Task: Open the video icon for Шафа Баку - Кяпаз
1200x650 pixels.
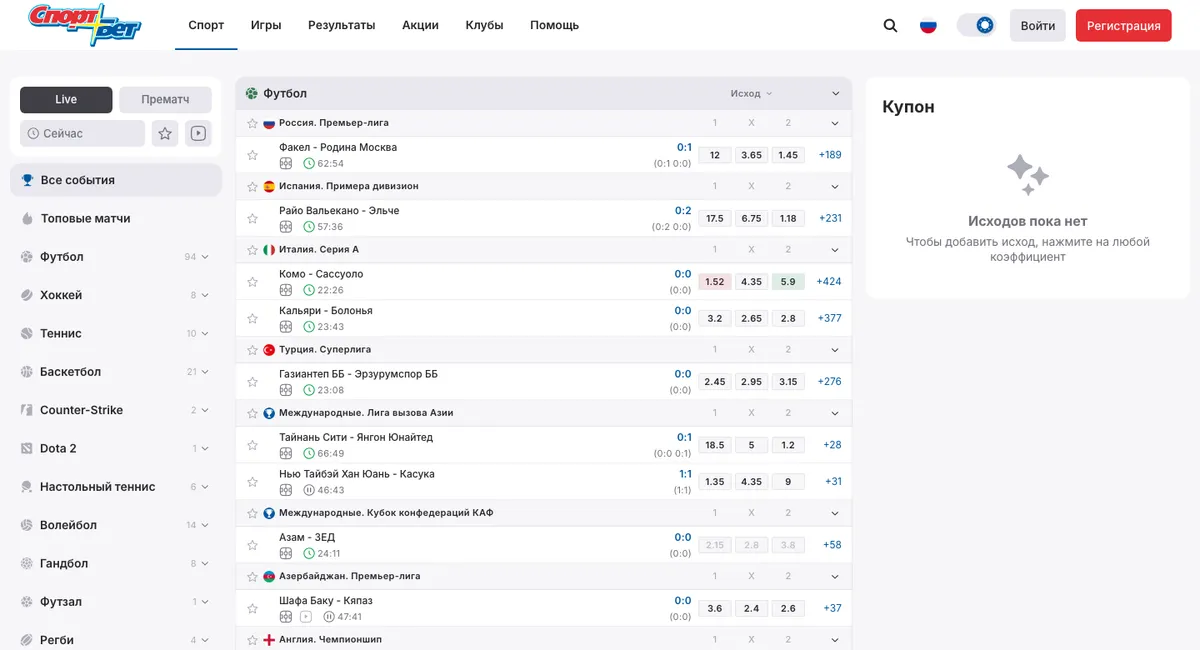Action: [306, 617]
